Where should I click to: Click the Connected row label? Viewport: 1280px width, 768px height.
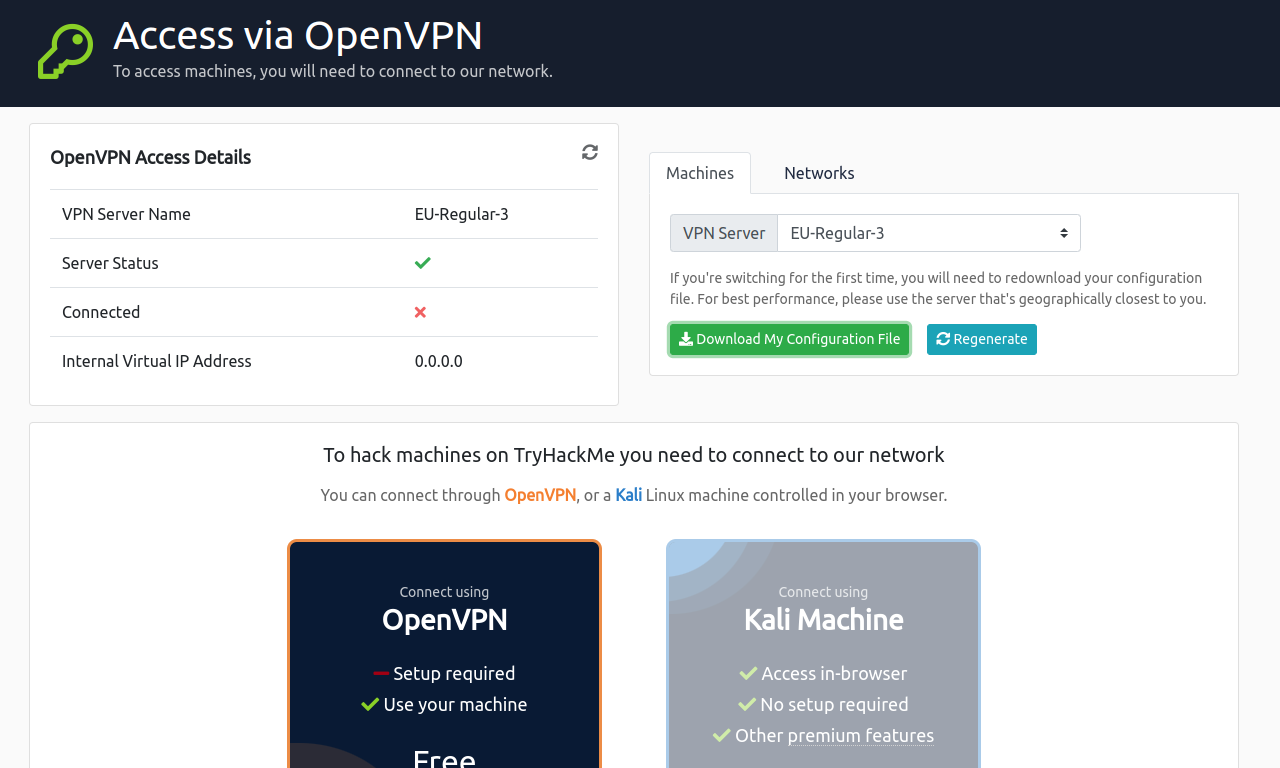[x=101, y=312]
